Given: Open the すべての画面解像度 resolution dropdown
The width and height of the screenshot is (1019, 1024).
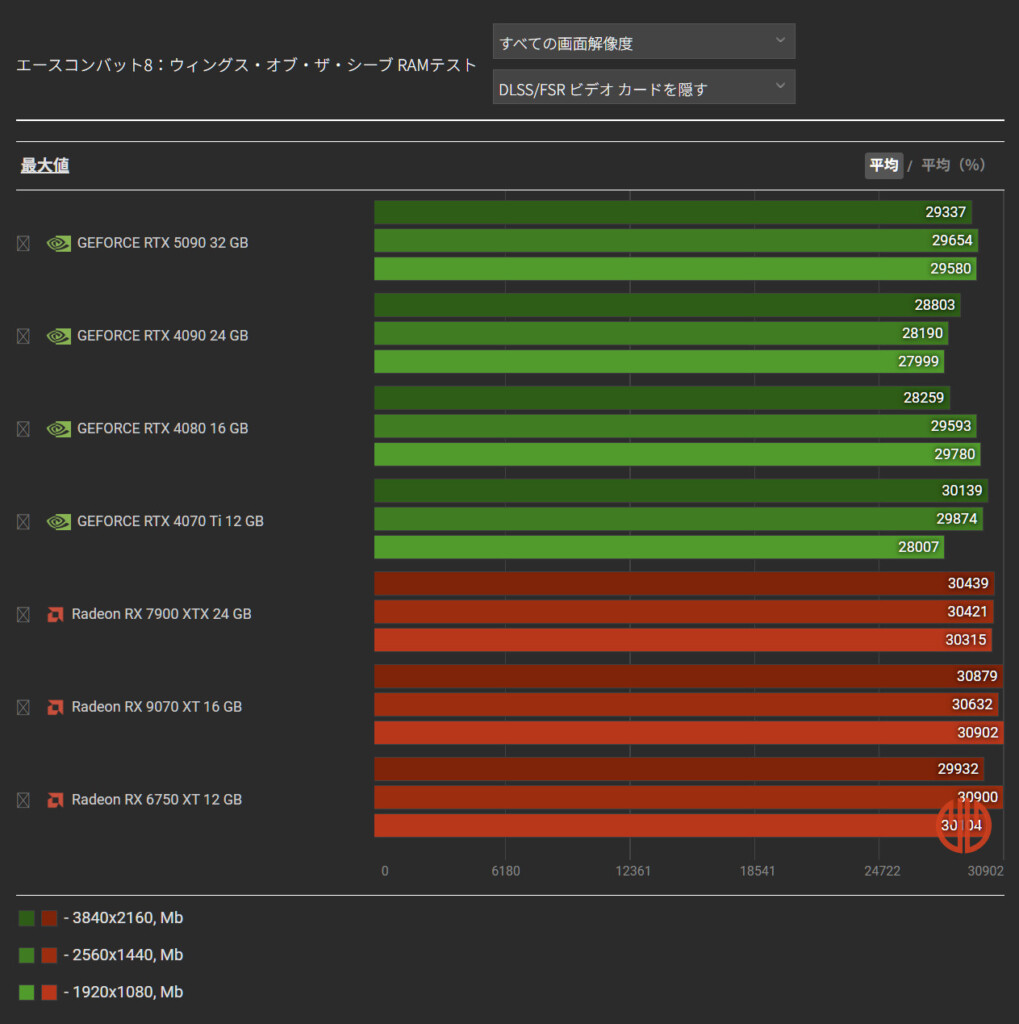Looking at the screenshot, I should (643, 41).
